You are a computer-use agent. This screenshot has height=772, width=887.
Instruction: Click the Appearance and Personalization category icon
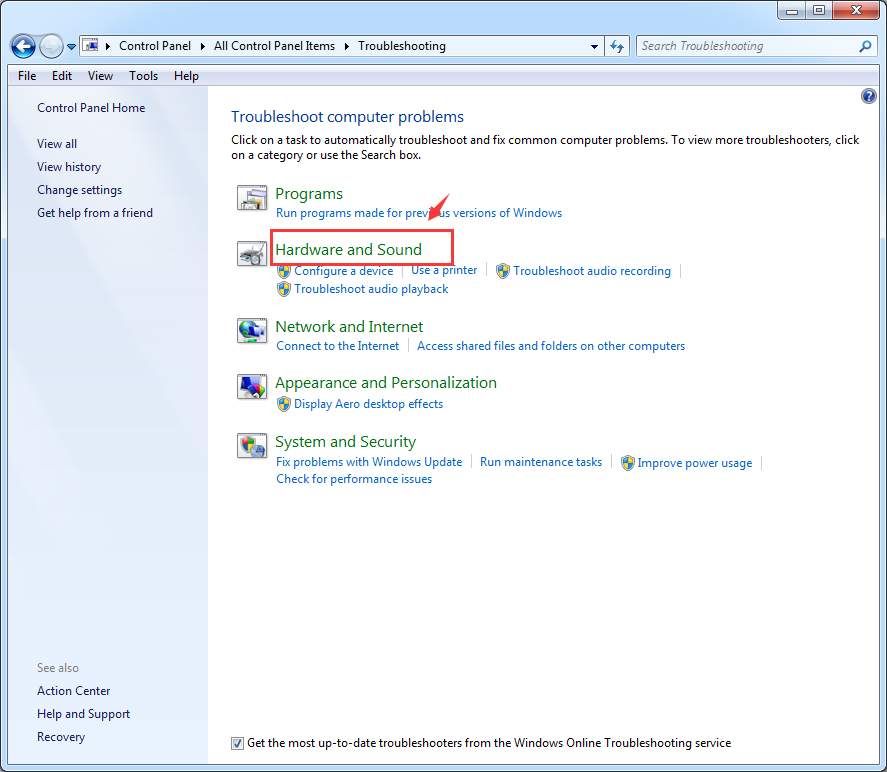(x=252, y=387)
